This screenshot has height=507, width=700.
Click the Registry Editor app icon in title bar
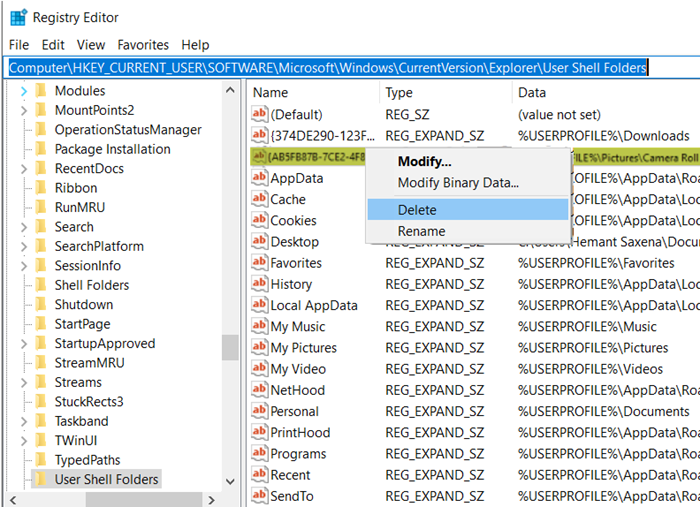17,17
